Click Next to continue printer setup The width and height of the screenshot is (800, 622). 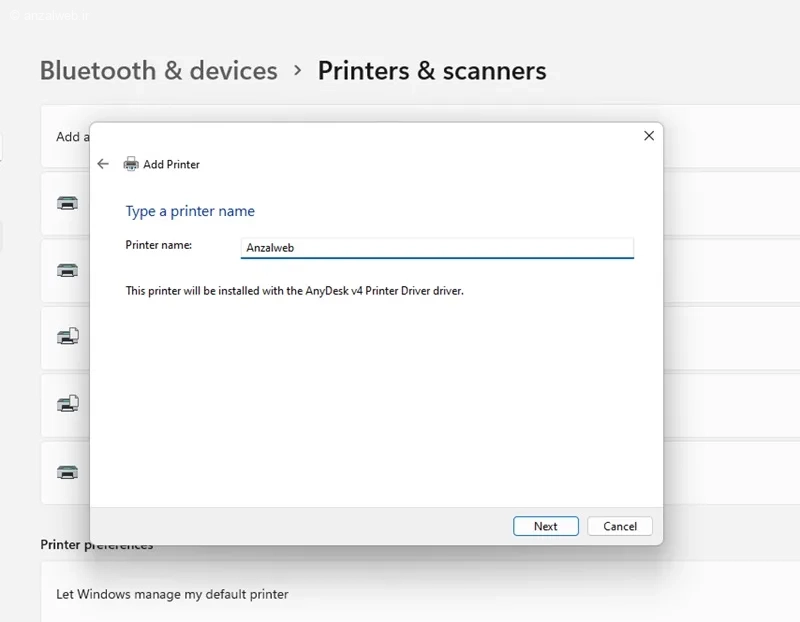pyautogui.click(x=545, y=526)
